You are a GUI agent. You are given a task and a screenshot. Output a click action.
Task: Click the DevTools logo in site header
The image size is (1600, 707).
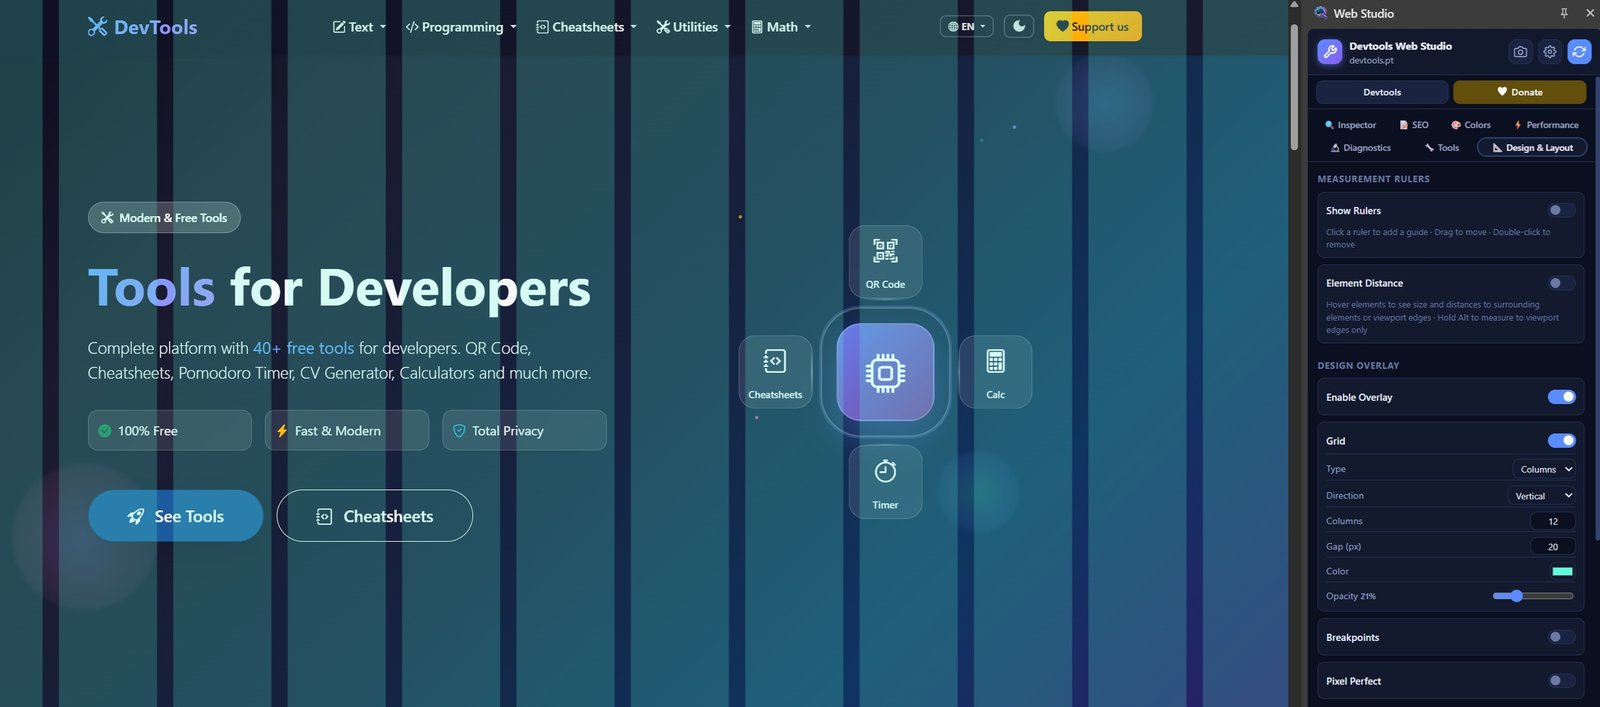click(x=142, y=27)
